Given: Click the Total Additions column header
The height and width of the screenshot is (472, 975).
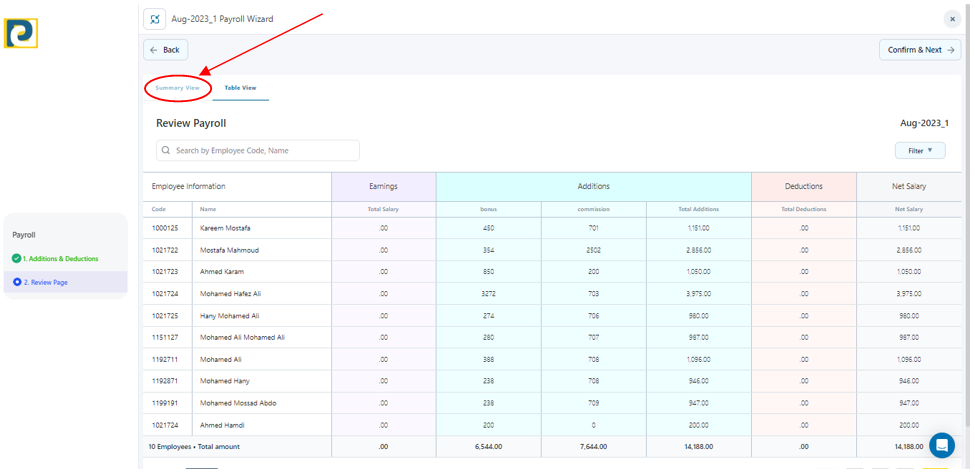Looking at the screenshot, I should [x=698, y=209].
